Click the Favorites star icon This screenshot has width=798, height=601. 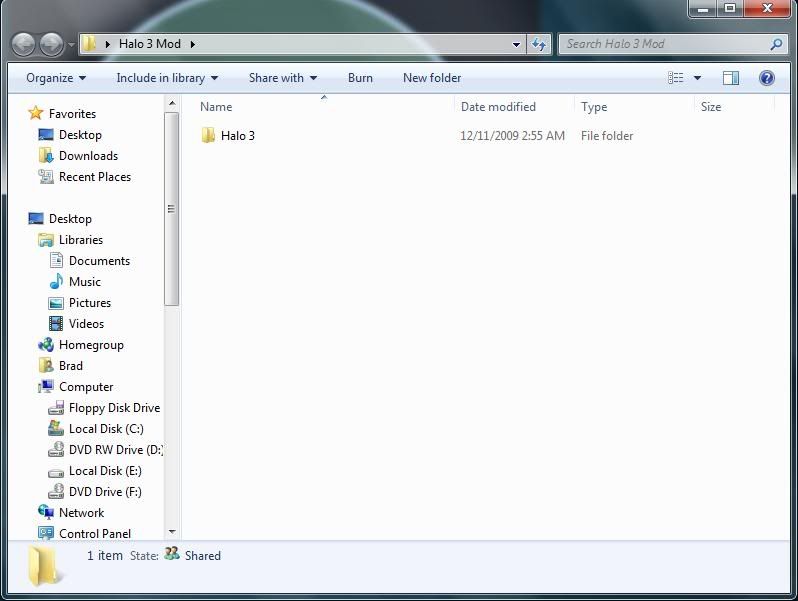click(36, 112)
